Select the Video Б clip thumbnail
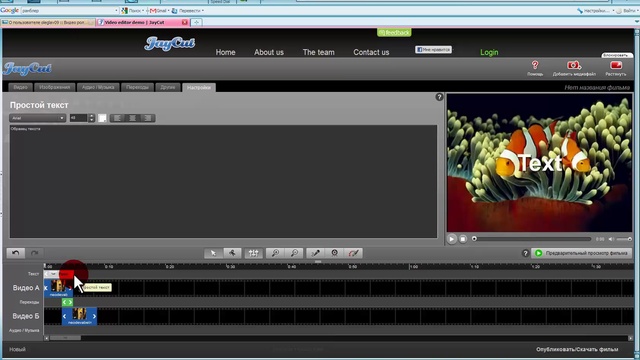The height and width of the screenshot is (360, 640). pos(79,314)
